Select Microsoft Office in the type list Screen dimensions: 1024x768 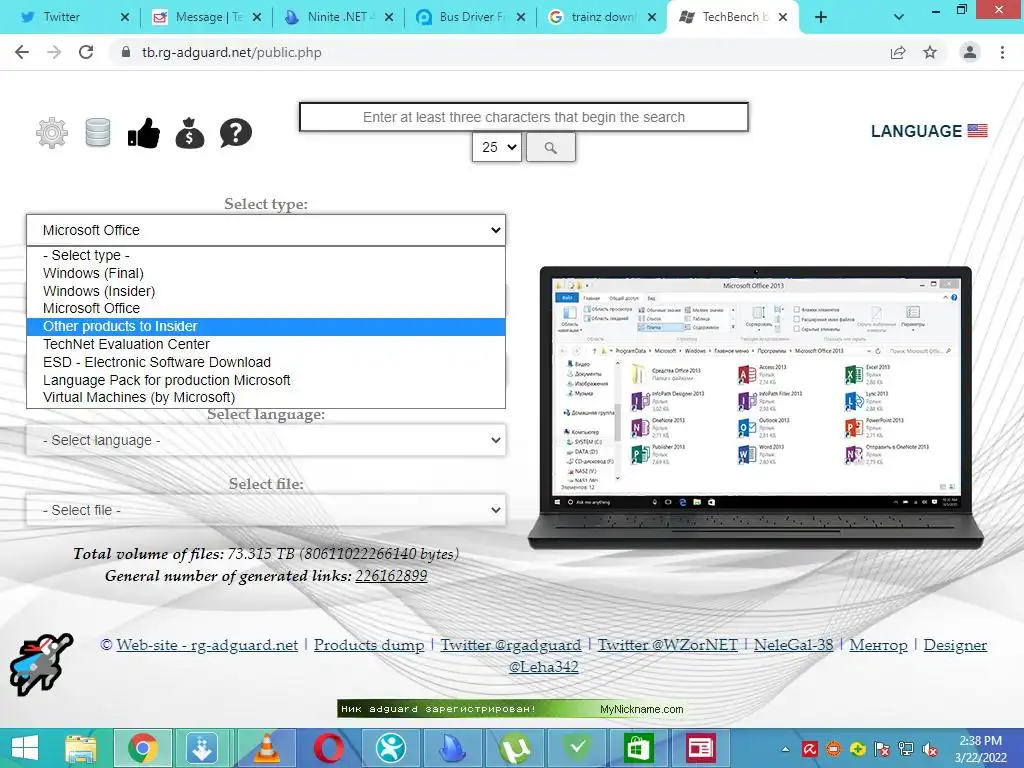point(266,308)
